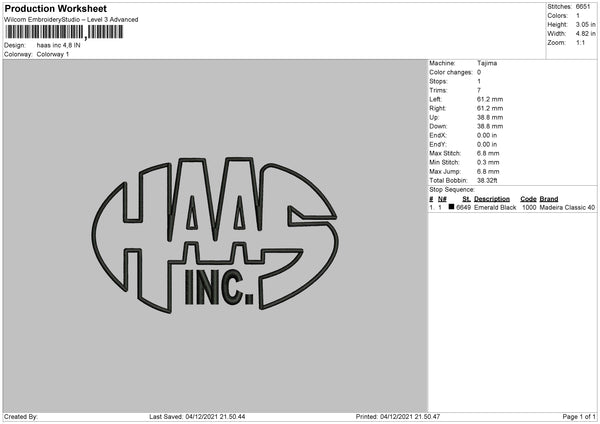This screenshot has width=600, height=424.
Task: Select the Color changes value 0
Action: pyautogui.click(x=479, y=72)
